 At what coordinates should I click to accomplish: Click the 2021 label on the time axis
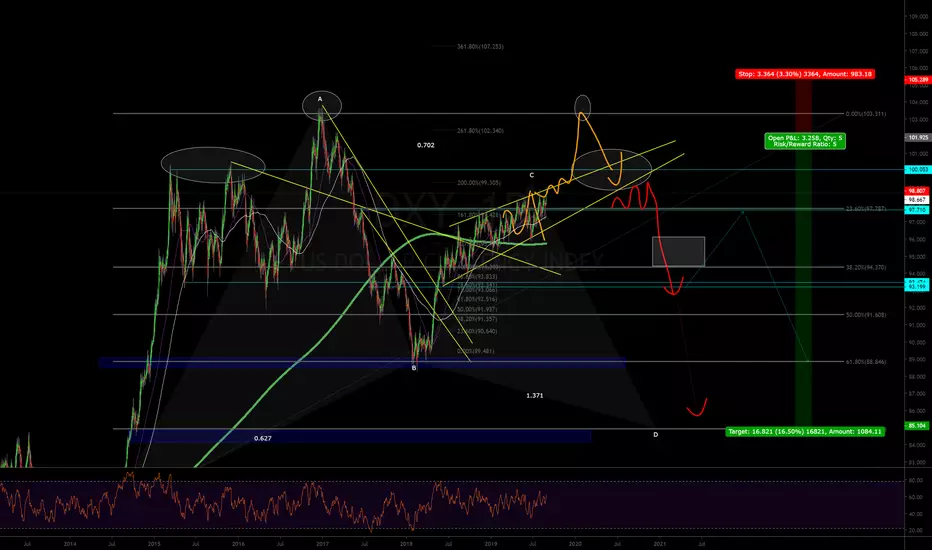(660, 543)
